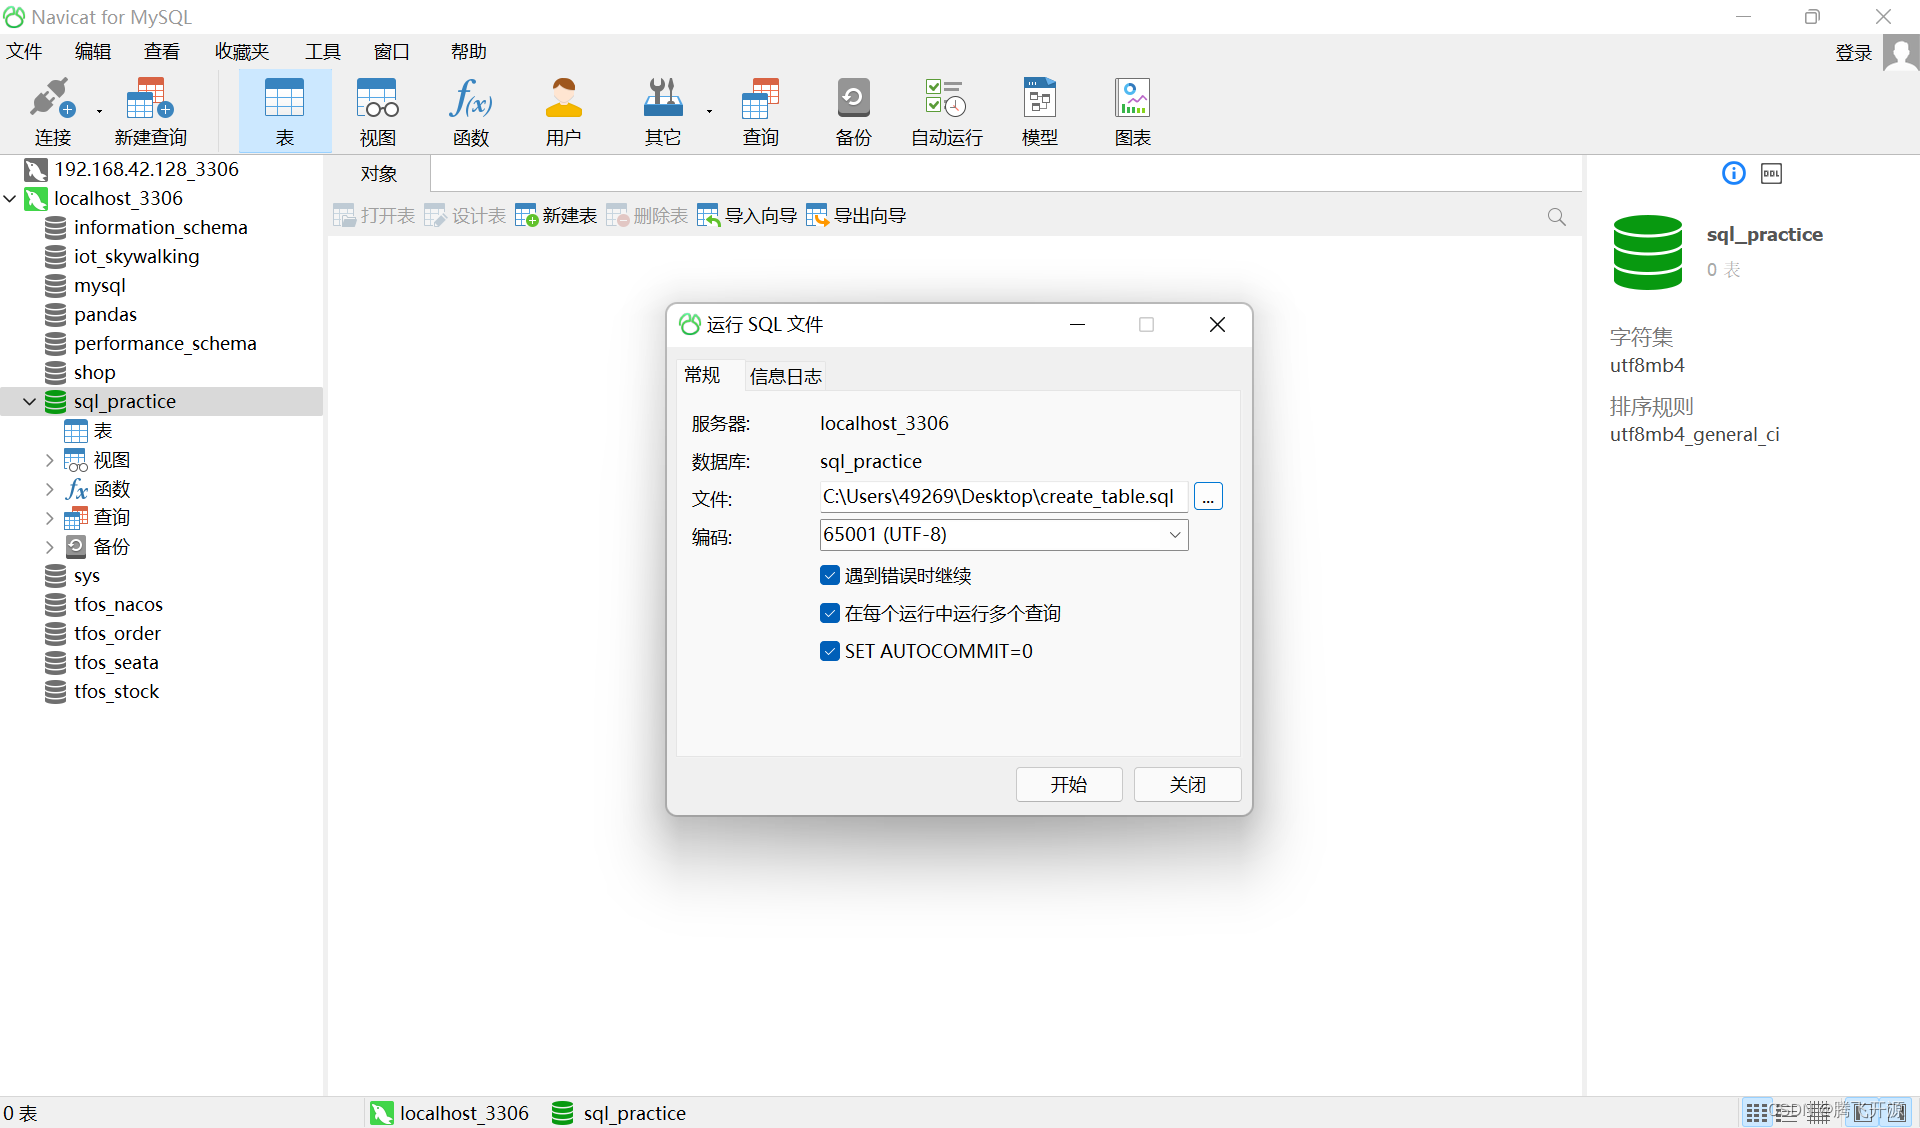Click the 登录 link at top right

click(x=1853, y=52)
